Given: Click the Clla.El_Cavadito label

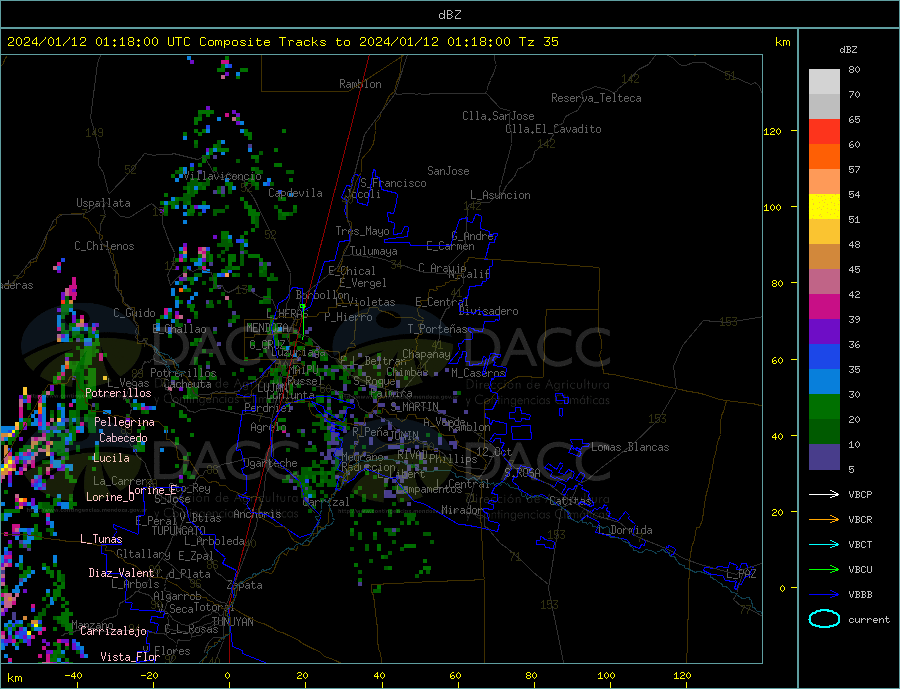Looking at the screenshot, I should (553, 129).
